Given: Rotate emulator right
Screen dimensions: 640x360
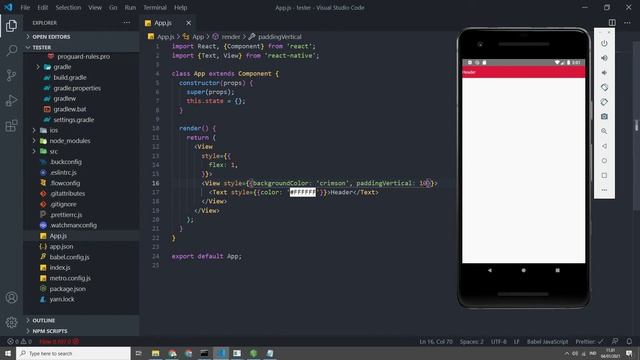Looking at the screenshot, I should point(604,102).
